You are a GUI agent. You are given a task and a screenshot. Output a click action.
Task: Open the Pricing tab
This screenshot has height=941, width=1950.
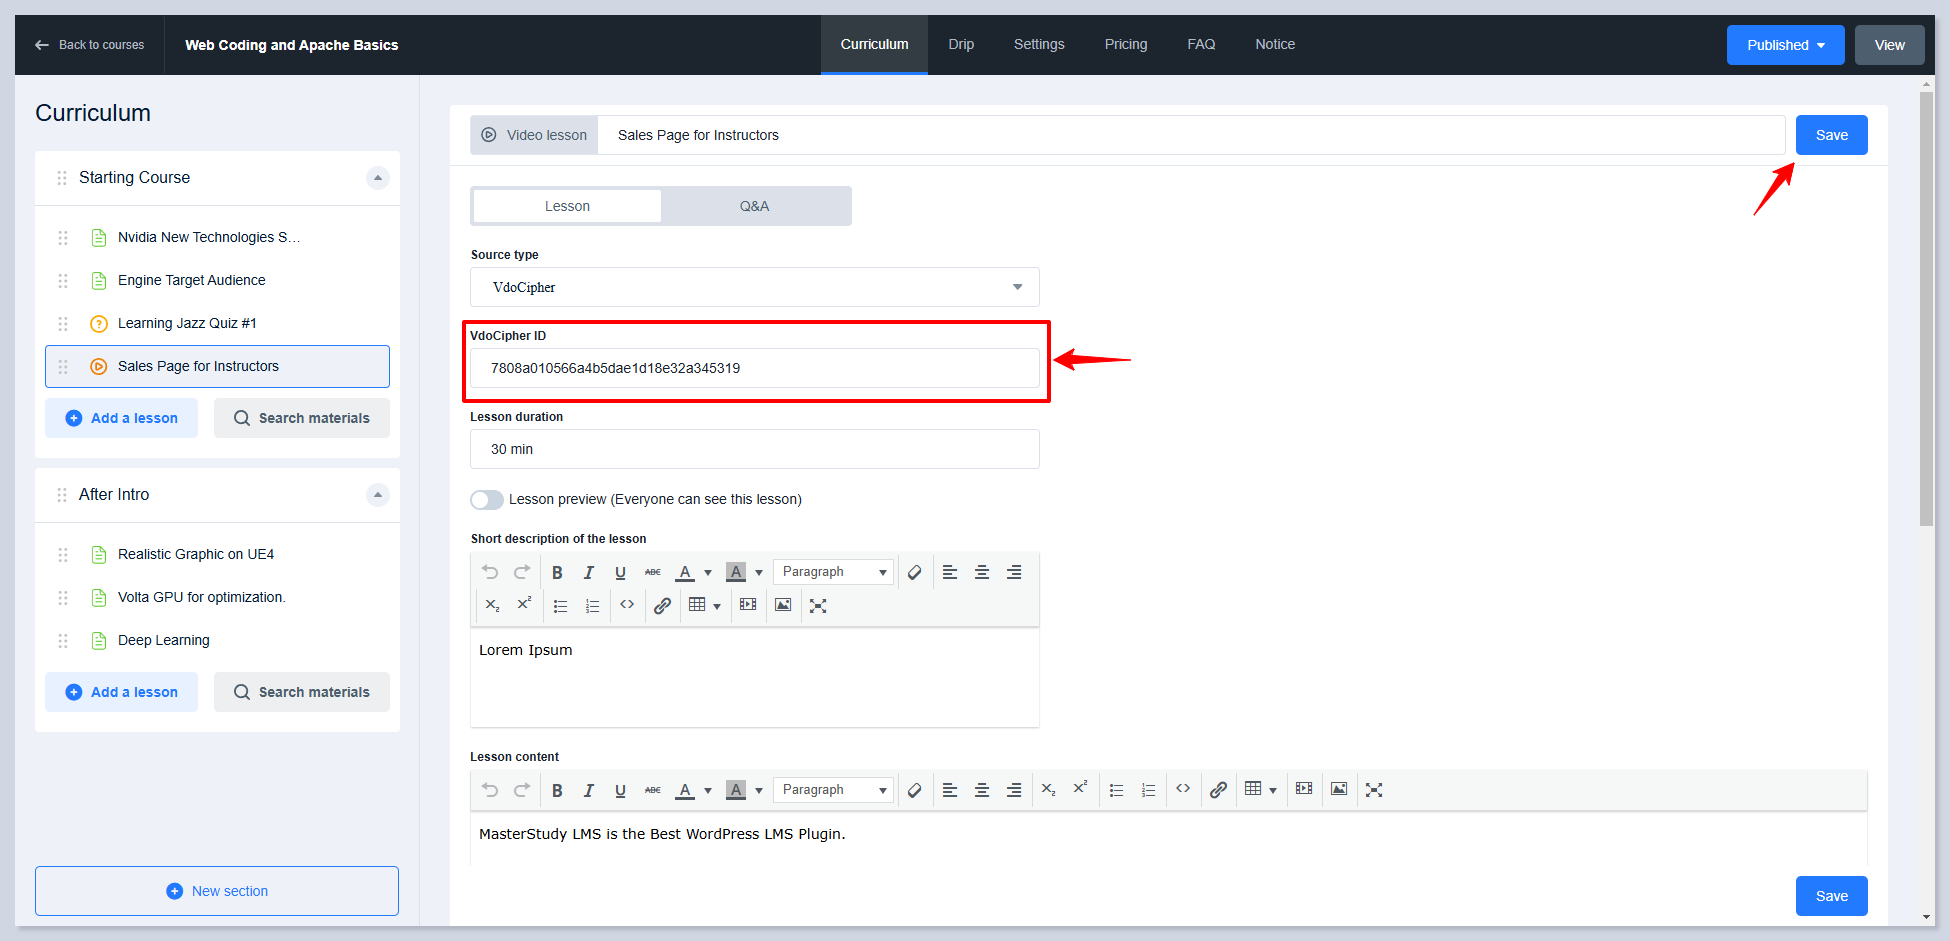pos(1125,44)
